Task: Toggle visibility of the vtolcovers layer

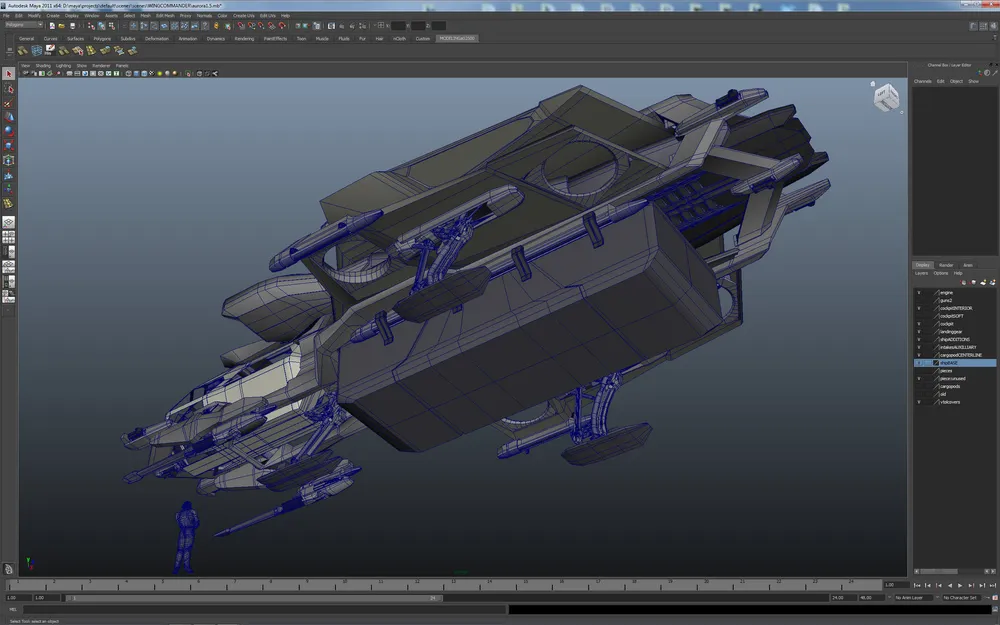Action: pyautogui.click(x=919, y=402)
